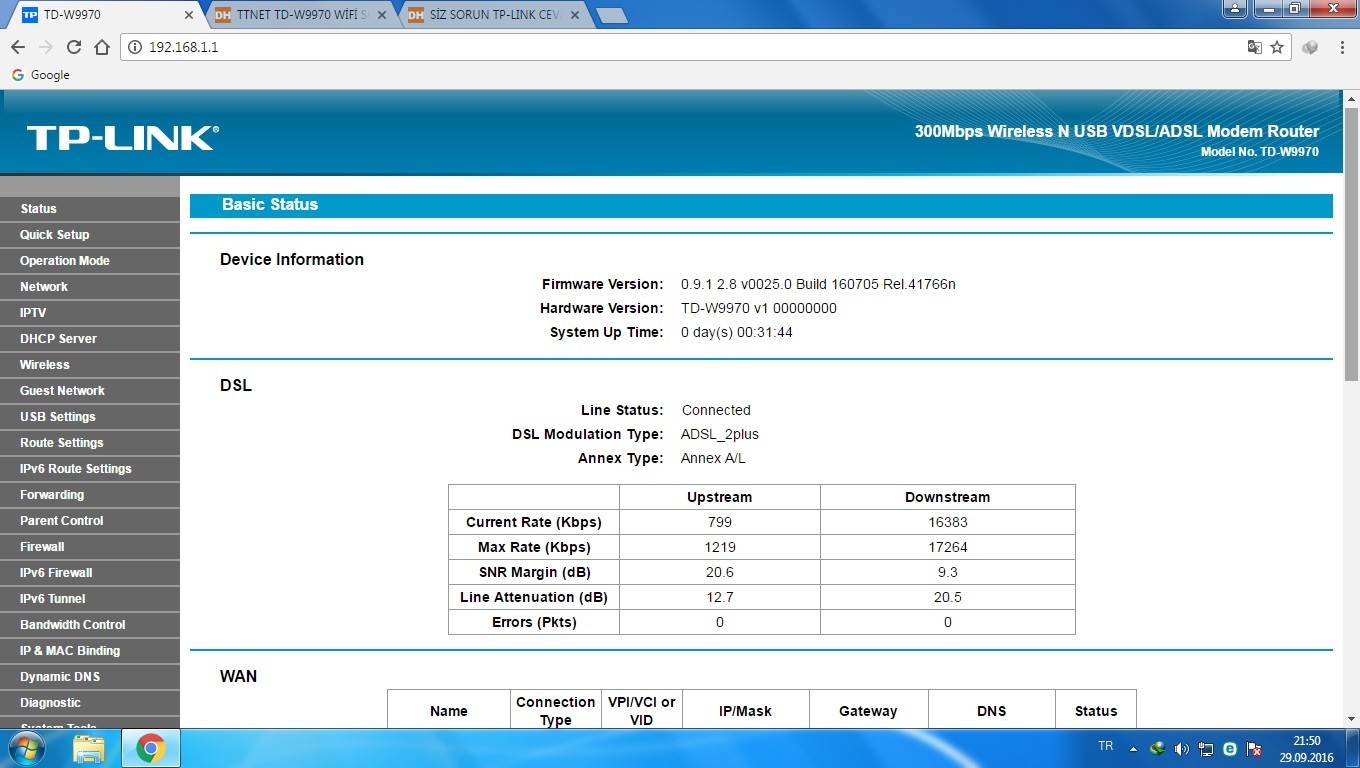Open Route Settings menu item
The height and width of the screenshot is (768, 1360).
(x=90, y=442)
